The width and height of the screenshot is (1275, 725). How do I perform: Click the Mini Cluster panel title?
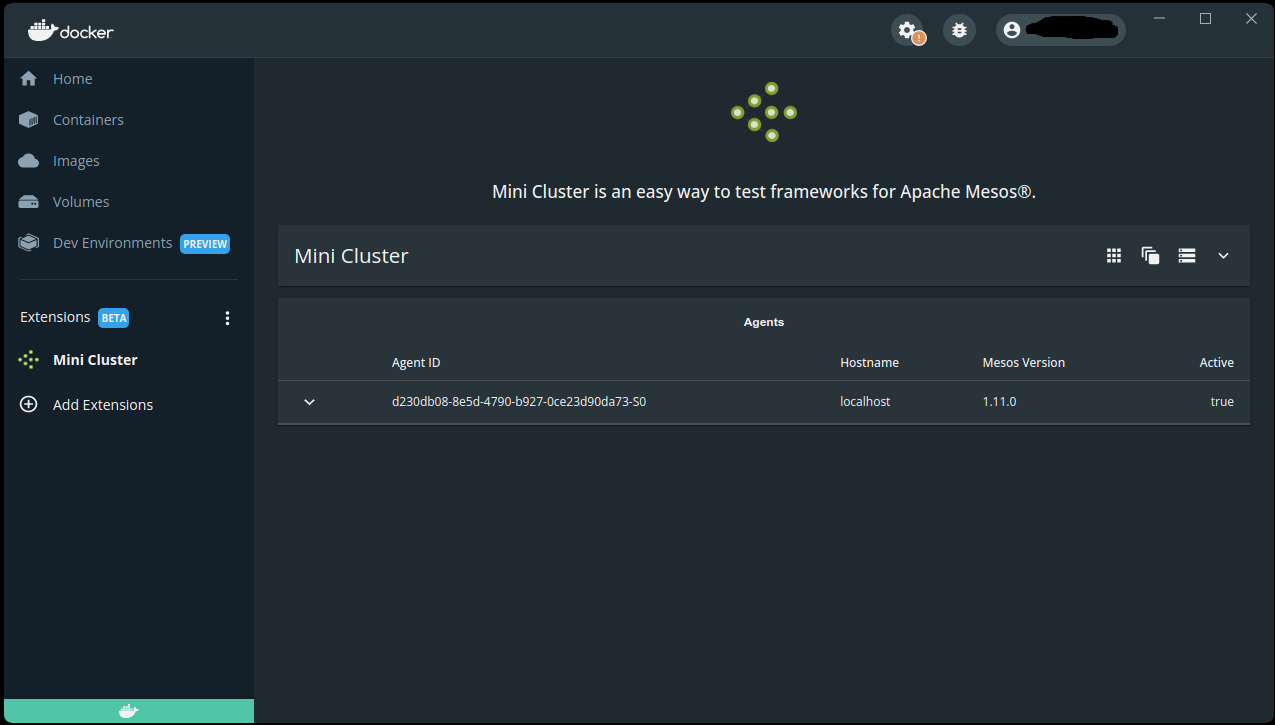click(x=351, y=256)
